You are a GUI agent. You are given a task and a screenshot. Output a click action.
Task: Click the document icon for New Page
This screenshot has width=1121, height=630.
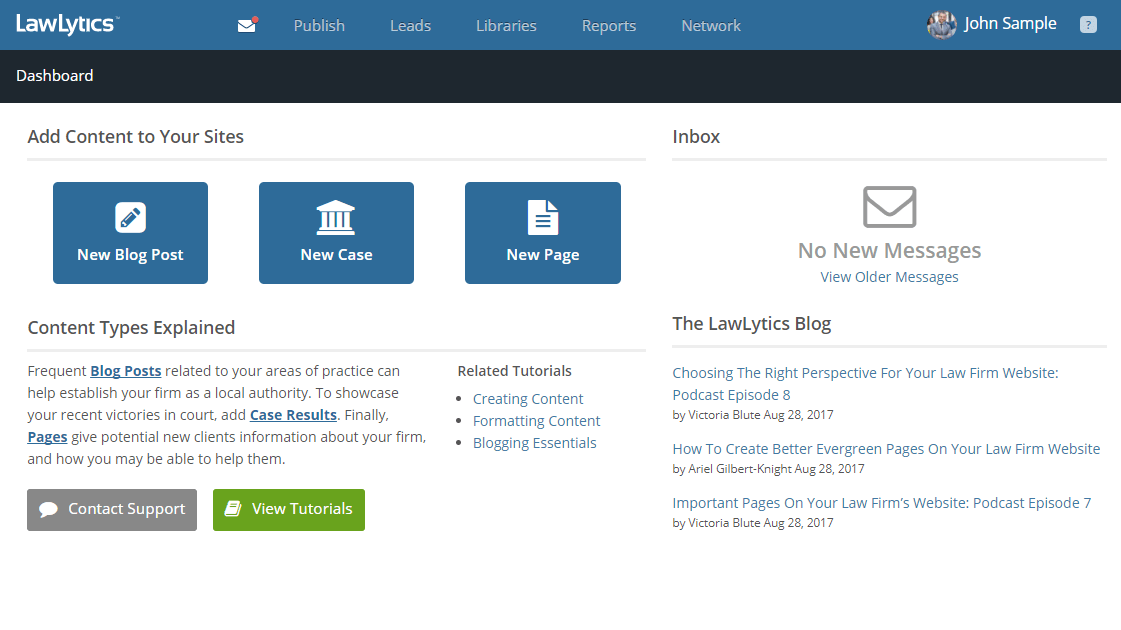click(542, 217)
